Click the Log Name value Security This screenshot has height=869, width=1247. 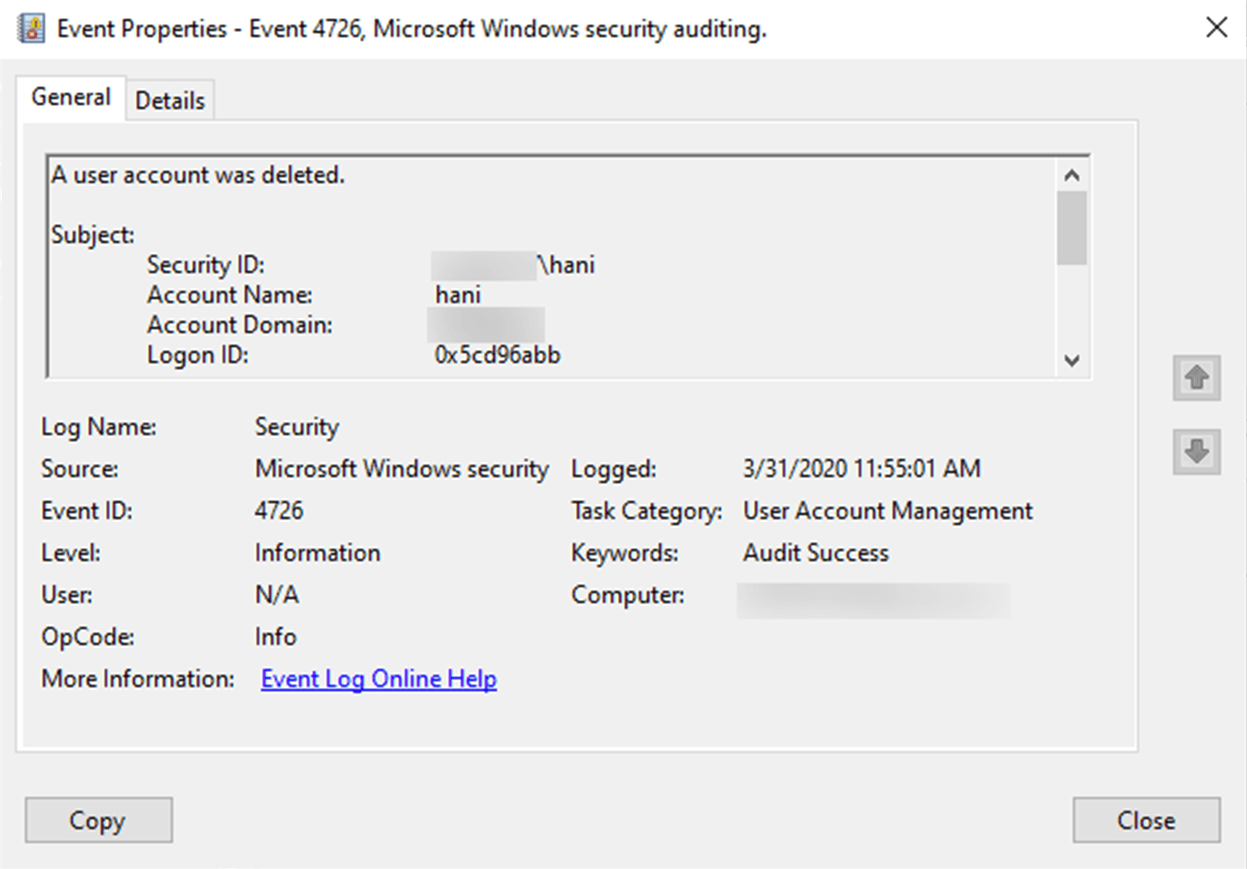(296, 427)
